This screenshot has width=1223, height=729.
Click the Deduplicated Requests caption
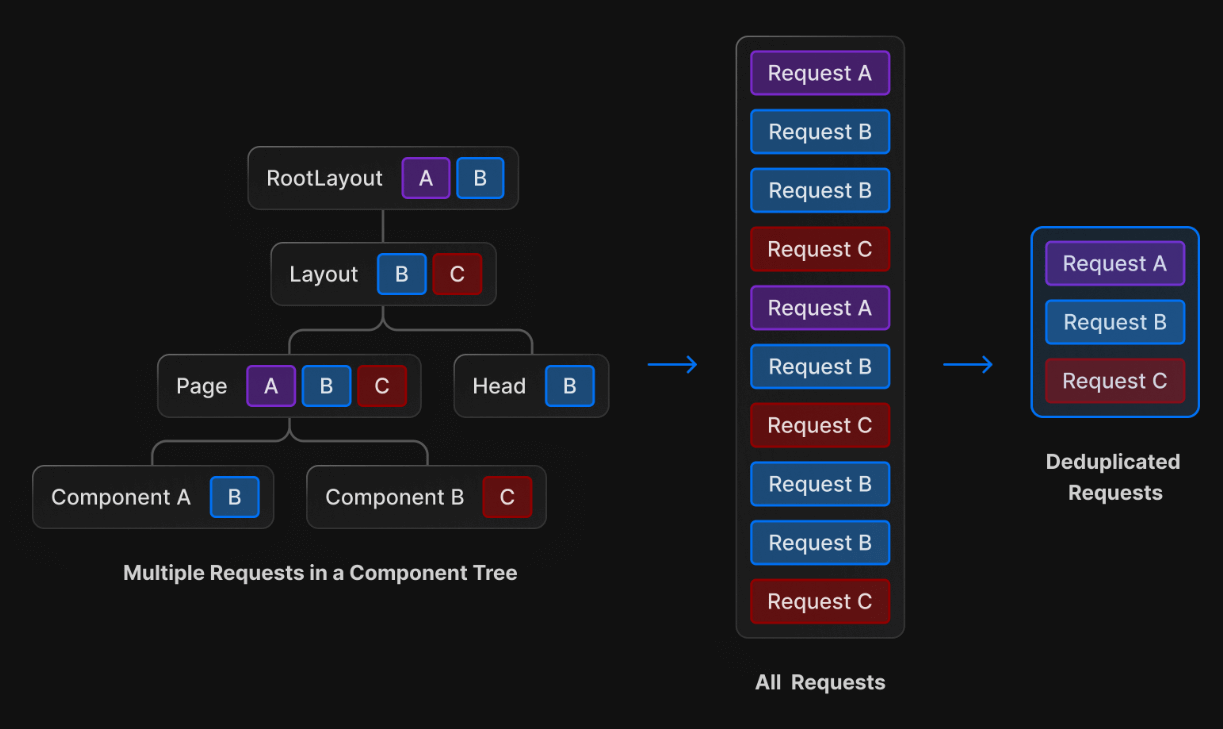click(1114, 477)
